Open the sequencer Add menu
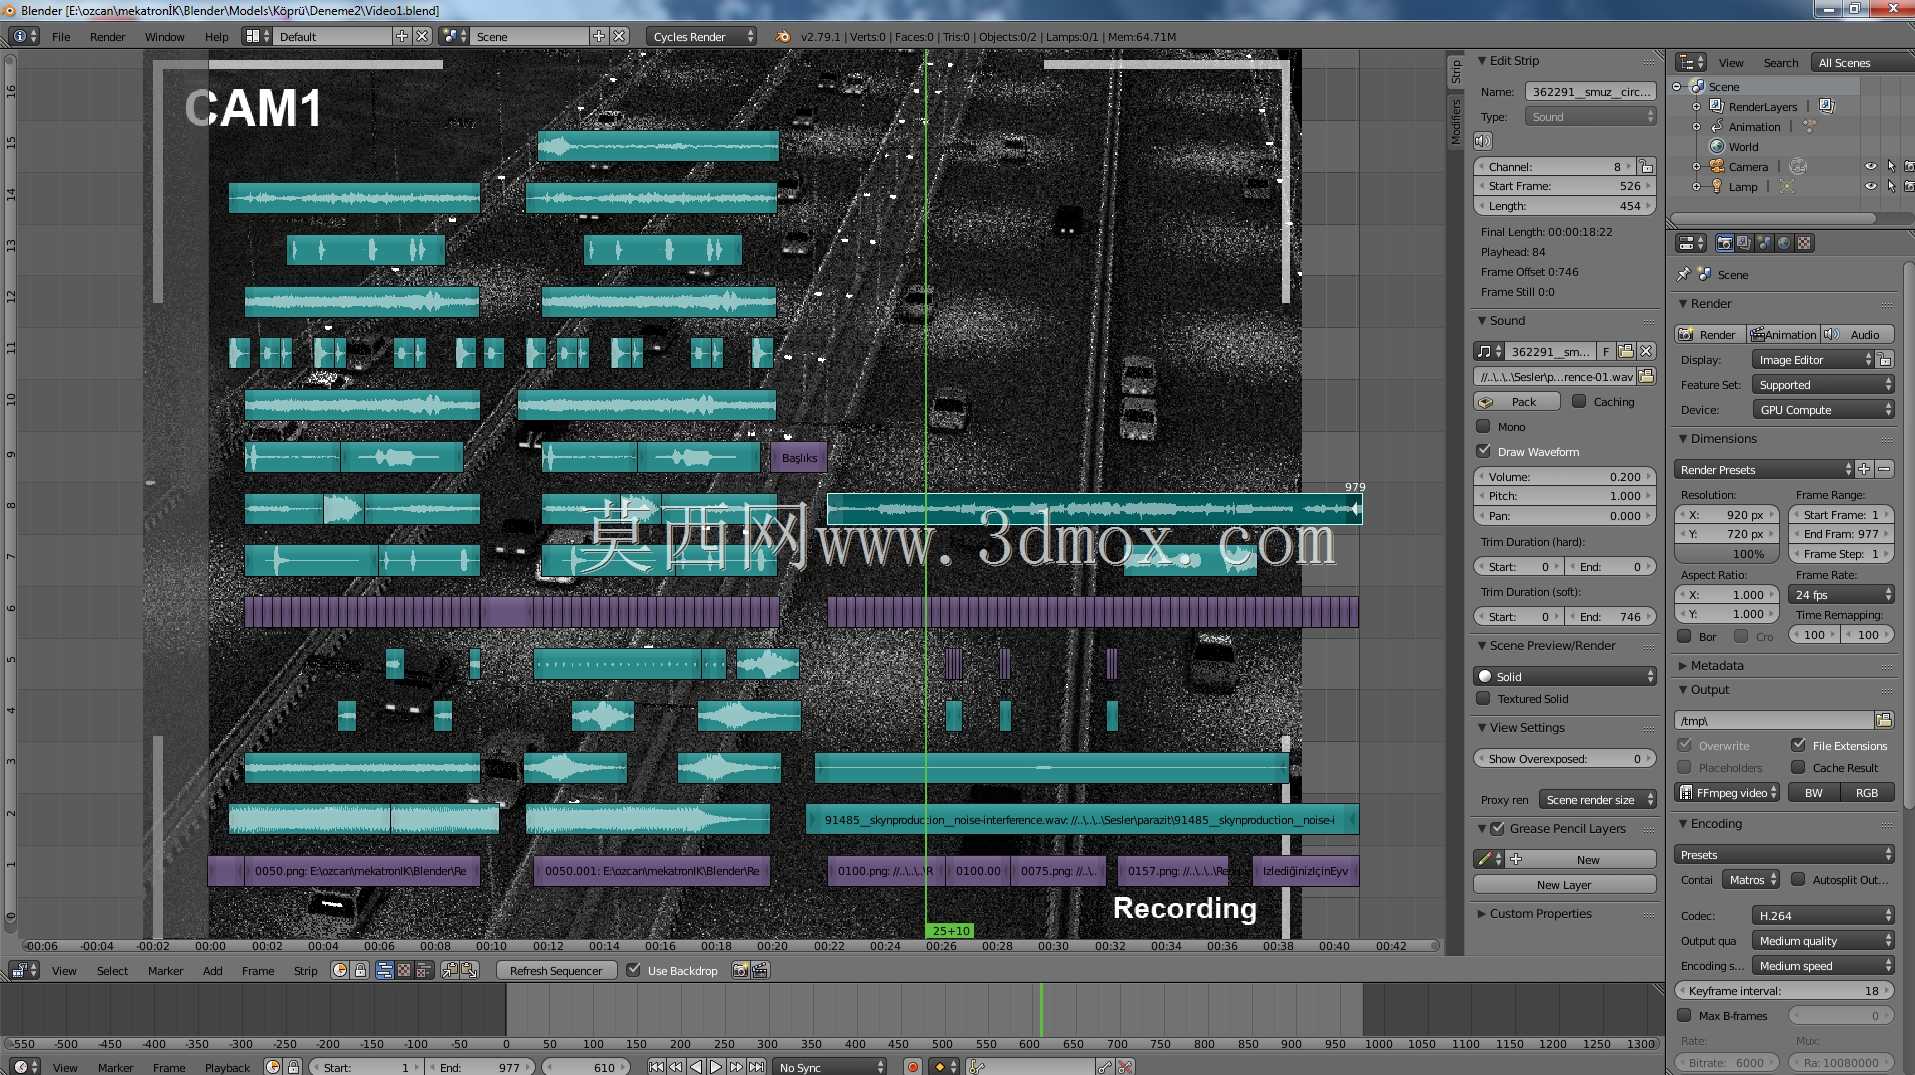Image resolution: width=1915 pixels, height=1075 pixels. tap(213, 970)
